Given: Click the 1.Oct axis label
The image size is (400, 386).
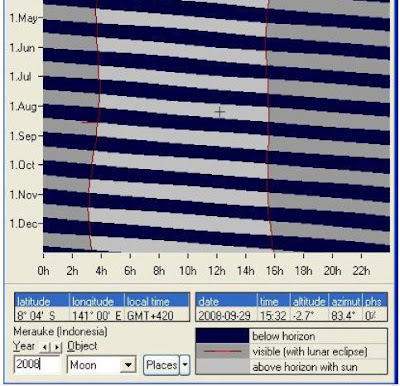Looking at the screenshot, I should click(22, 165).
